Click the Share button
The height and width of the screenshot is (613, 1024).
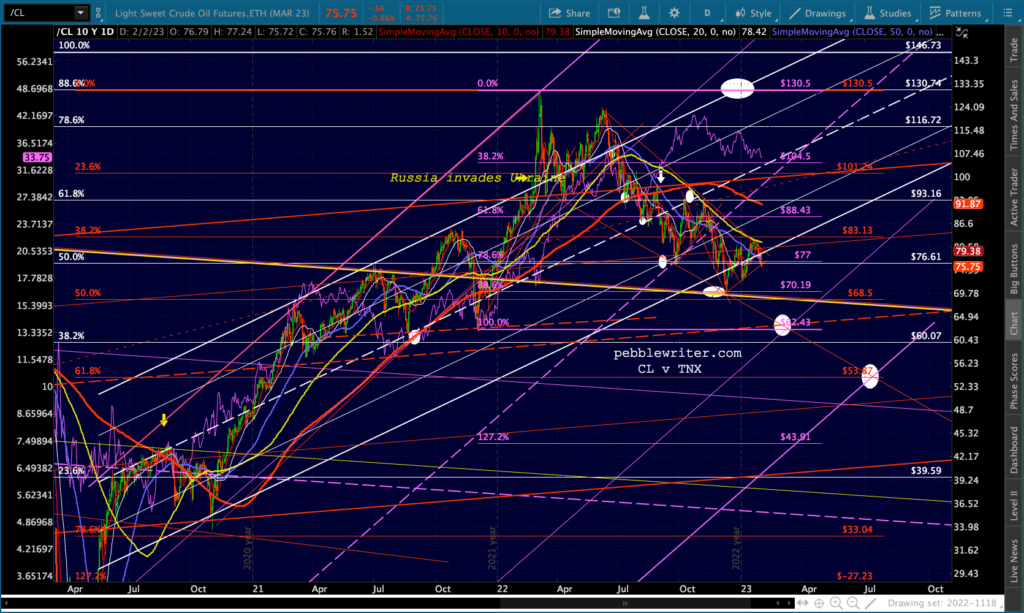(569, 13)
